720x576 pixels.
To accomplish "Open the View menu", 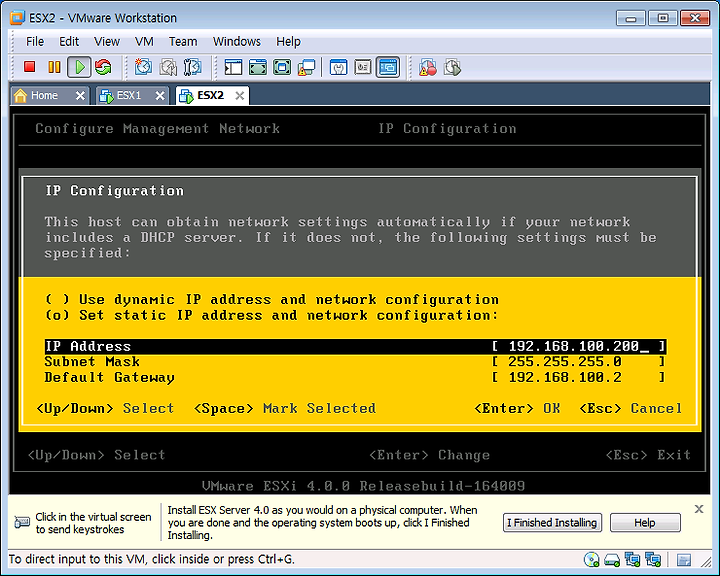I will click(107, 41).
